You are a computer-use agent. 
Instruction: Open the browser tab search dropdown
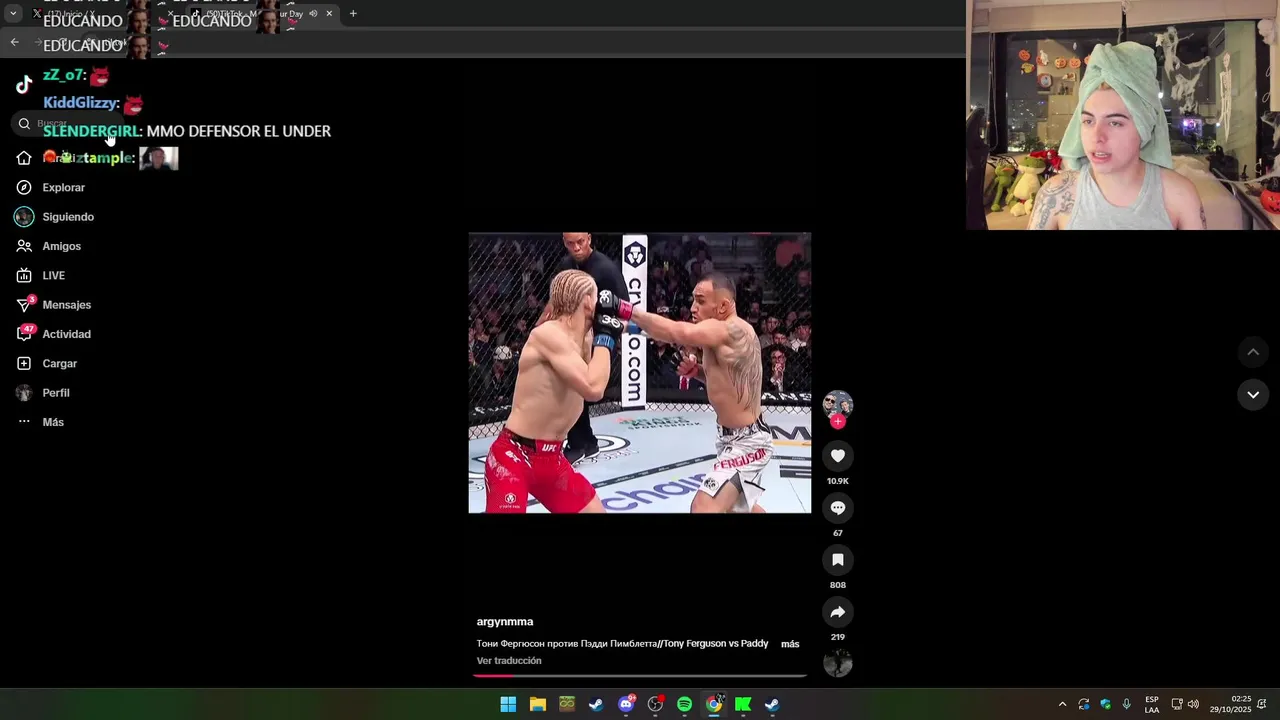[13, 14]
